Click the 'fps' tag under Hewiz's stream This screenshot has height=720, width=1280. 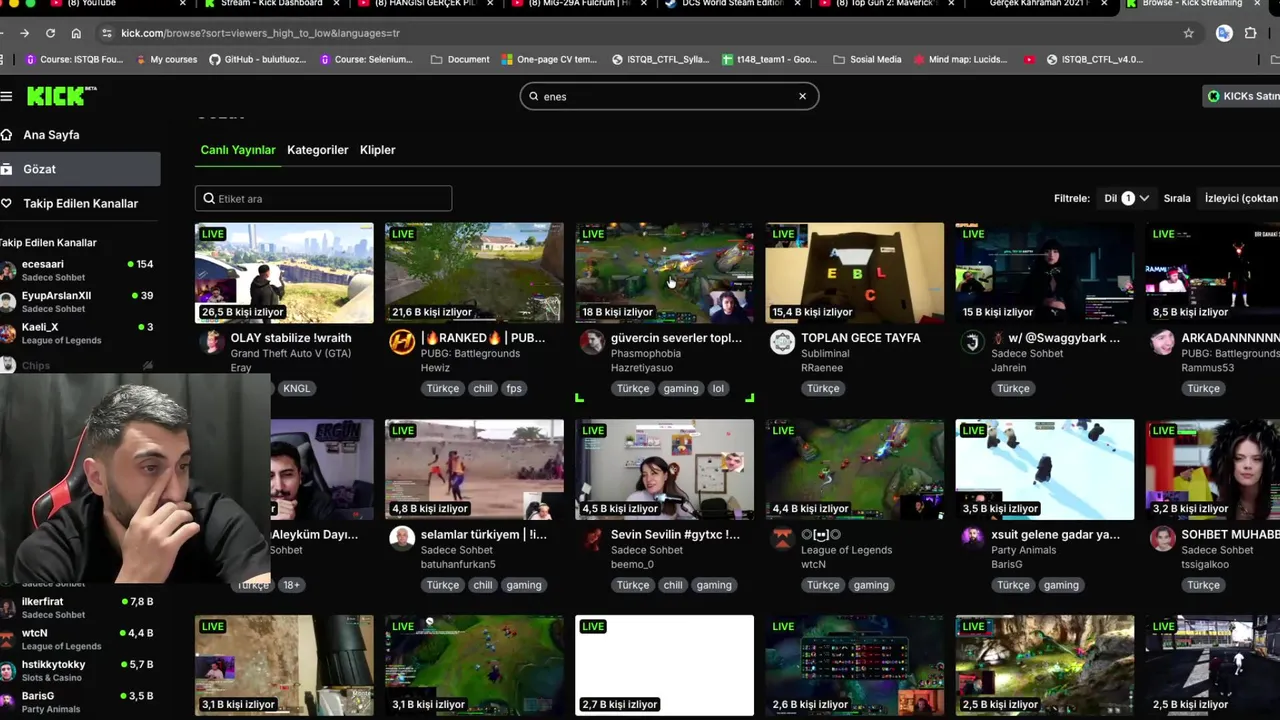(513, 388)
